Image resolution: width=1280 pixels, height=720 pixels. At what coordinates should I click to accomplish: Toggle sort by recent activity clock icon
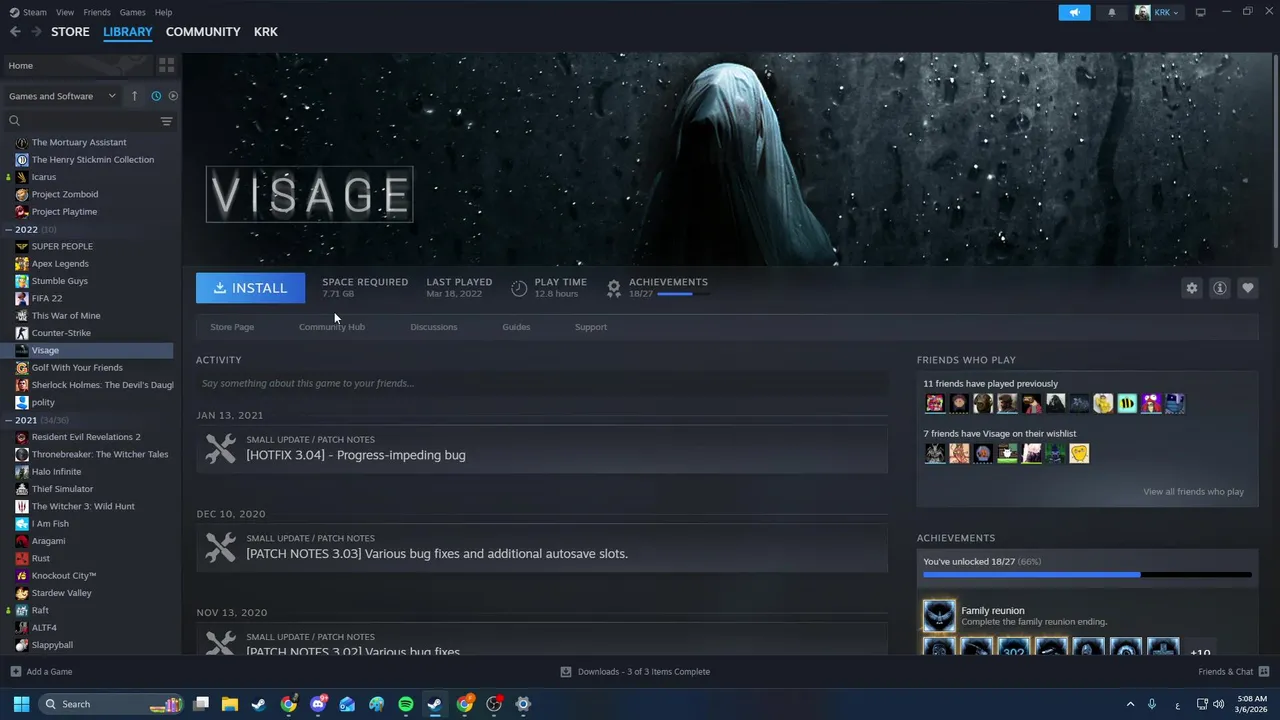click(156, 96)
